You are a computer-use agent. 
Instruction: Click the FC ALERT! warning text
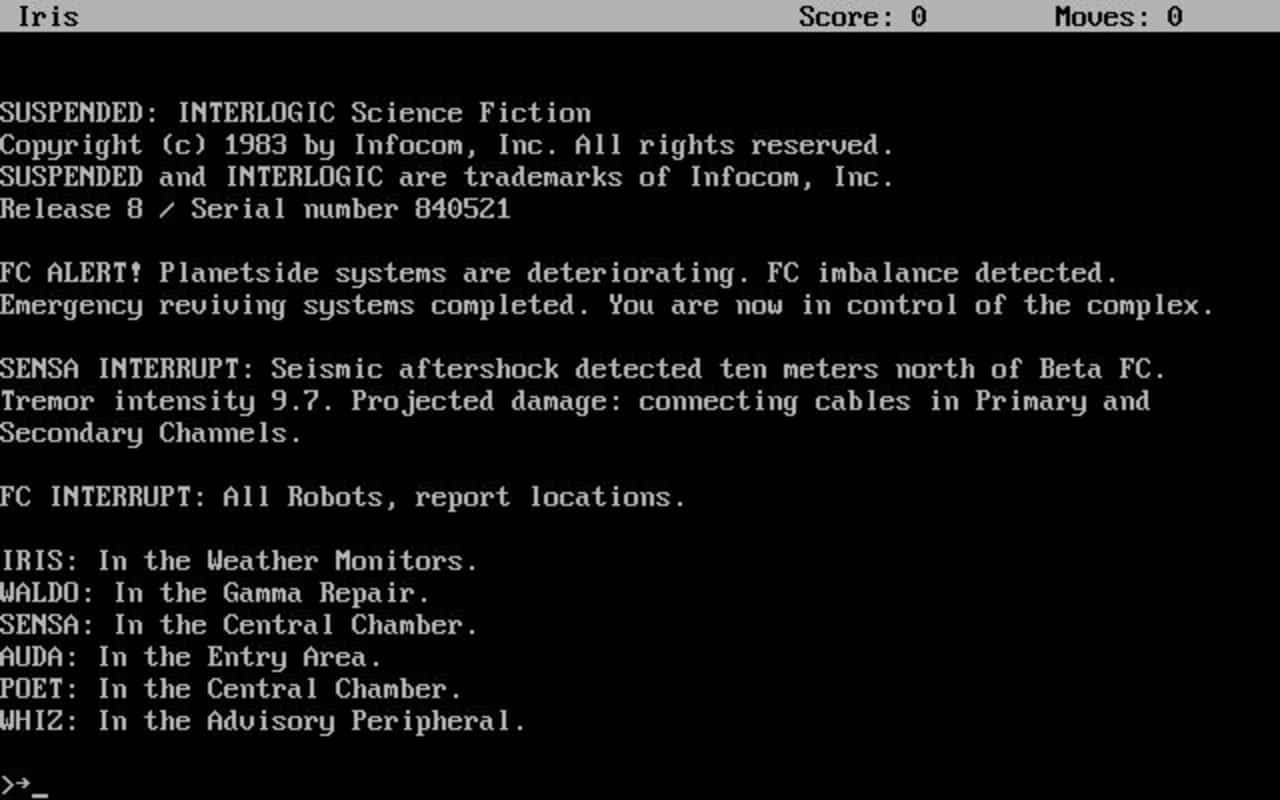560,272
